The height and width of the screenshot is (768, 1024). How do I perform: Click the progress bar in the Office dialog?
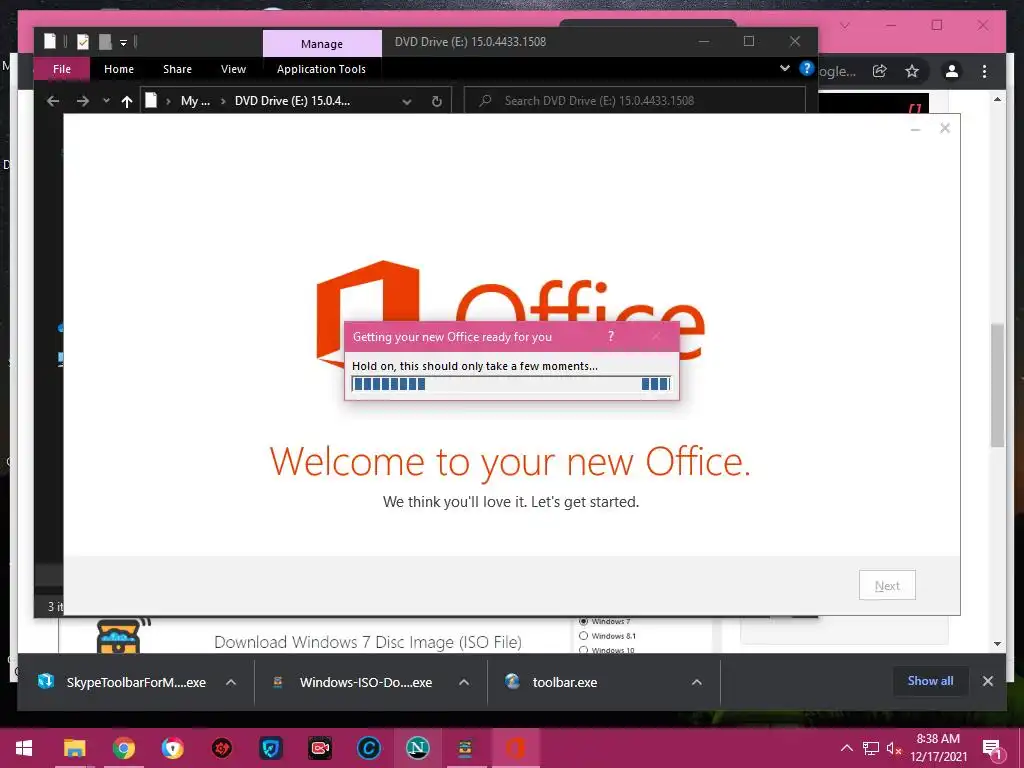[511, 384]
